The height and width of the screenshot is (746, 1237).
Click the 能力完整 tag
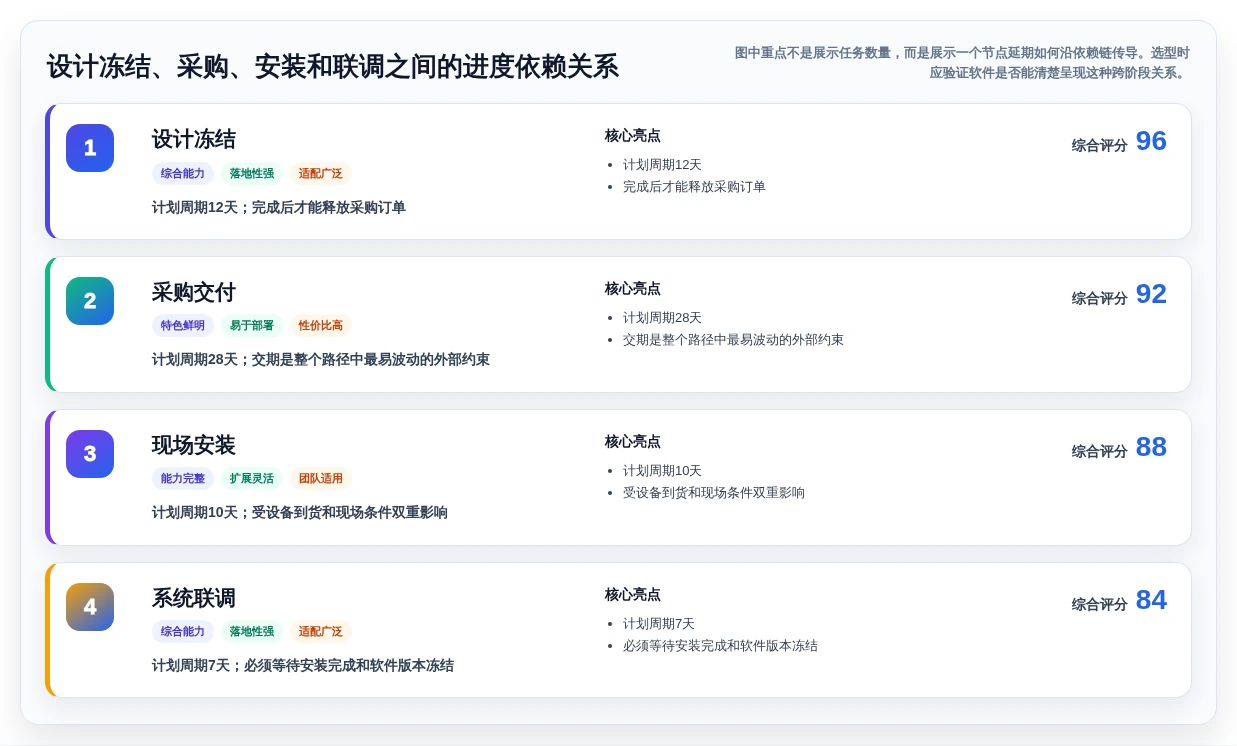[183, 479]
